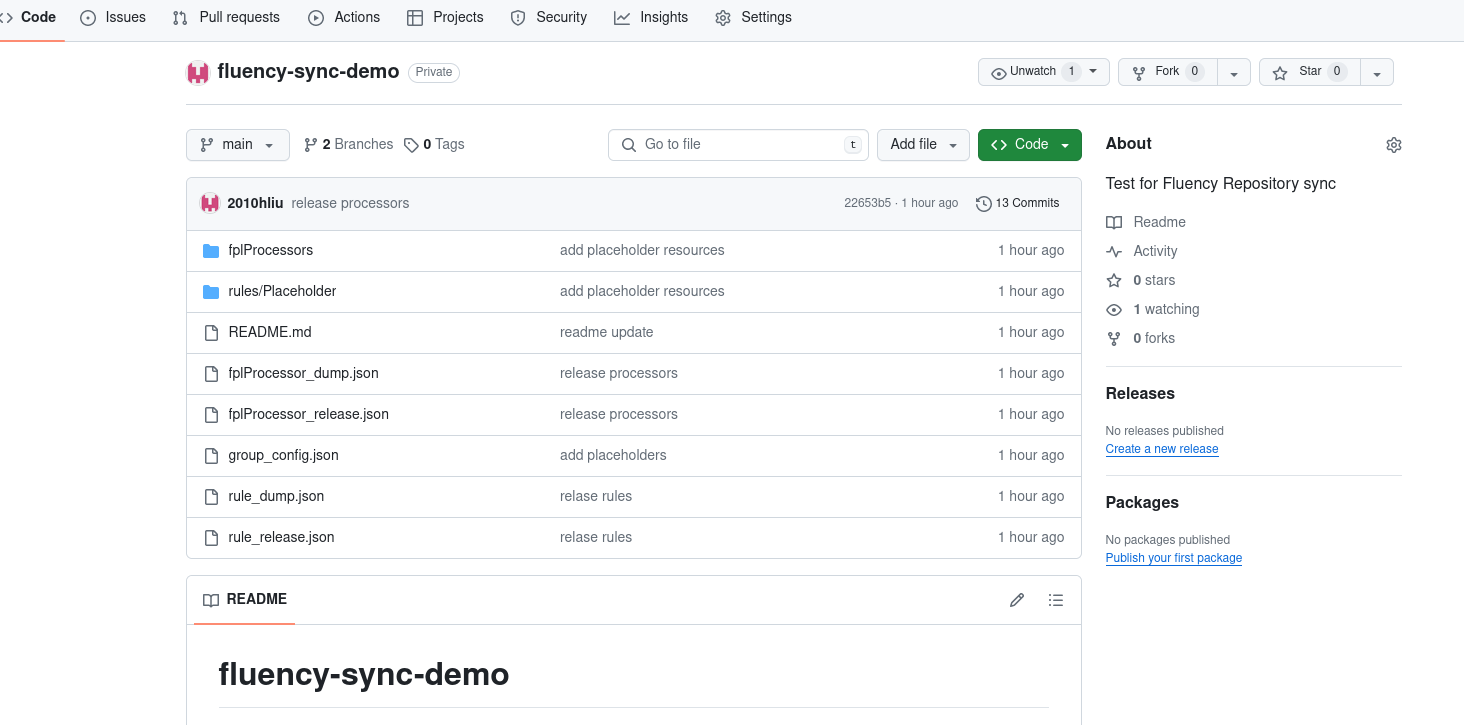Click the file icon next to fplProcessor_release.json
Viewport: 1464px width, 725px height.
click(x=211, y=414)
